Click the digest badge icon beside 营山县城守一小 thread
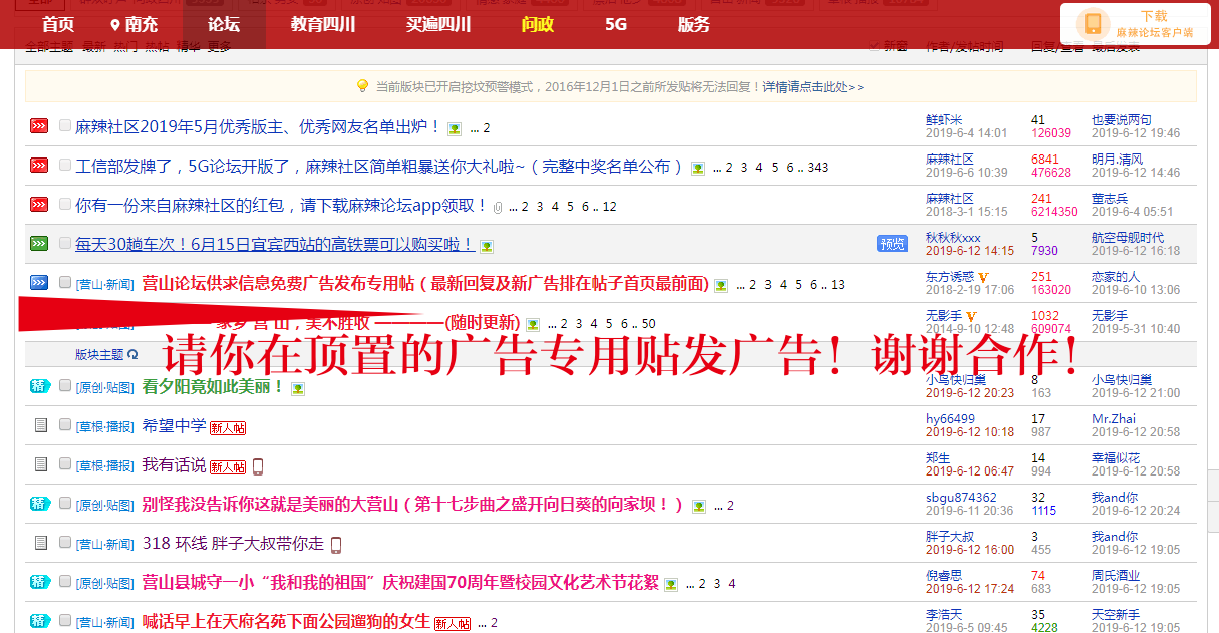The image size is (1219, 633). 39,582
